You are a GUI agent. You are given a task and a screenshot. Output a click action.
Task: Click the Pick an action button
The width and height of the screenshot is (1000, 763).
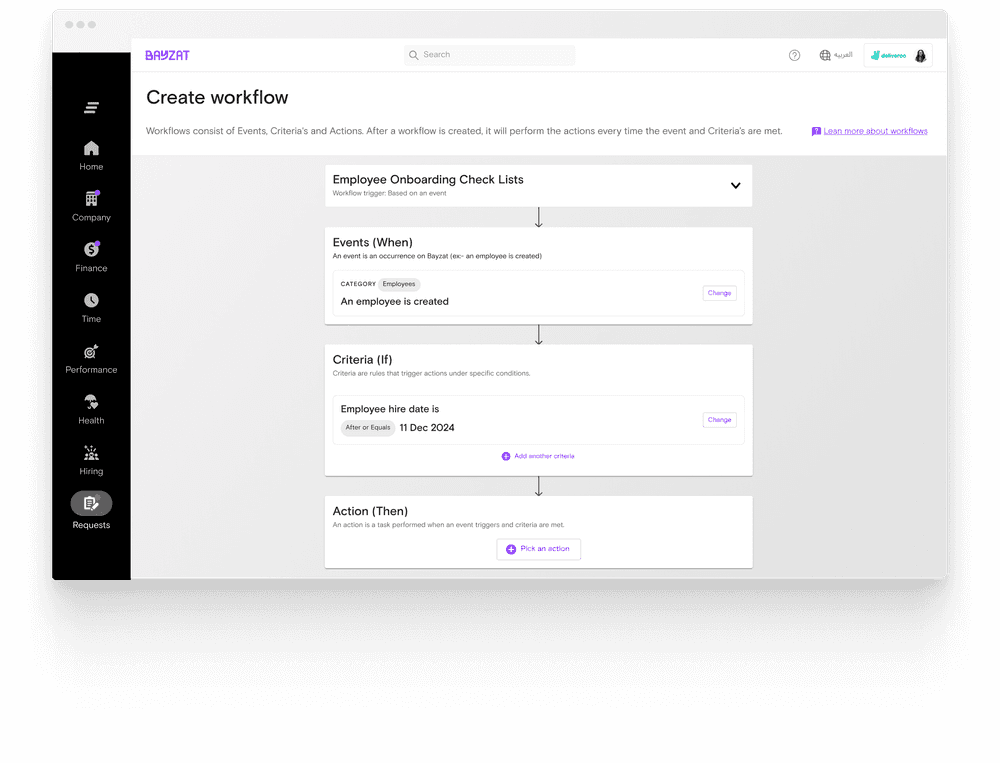pos(538,549)
